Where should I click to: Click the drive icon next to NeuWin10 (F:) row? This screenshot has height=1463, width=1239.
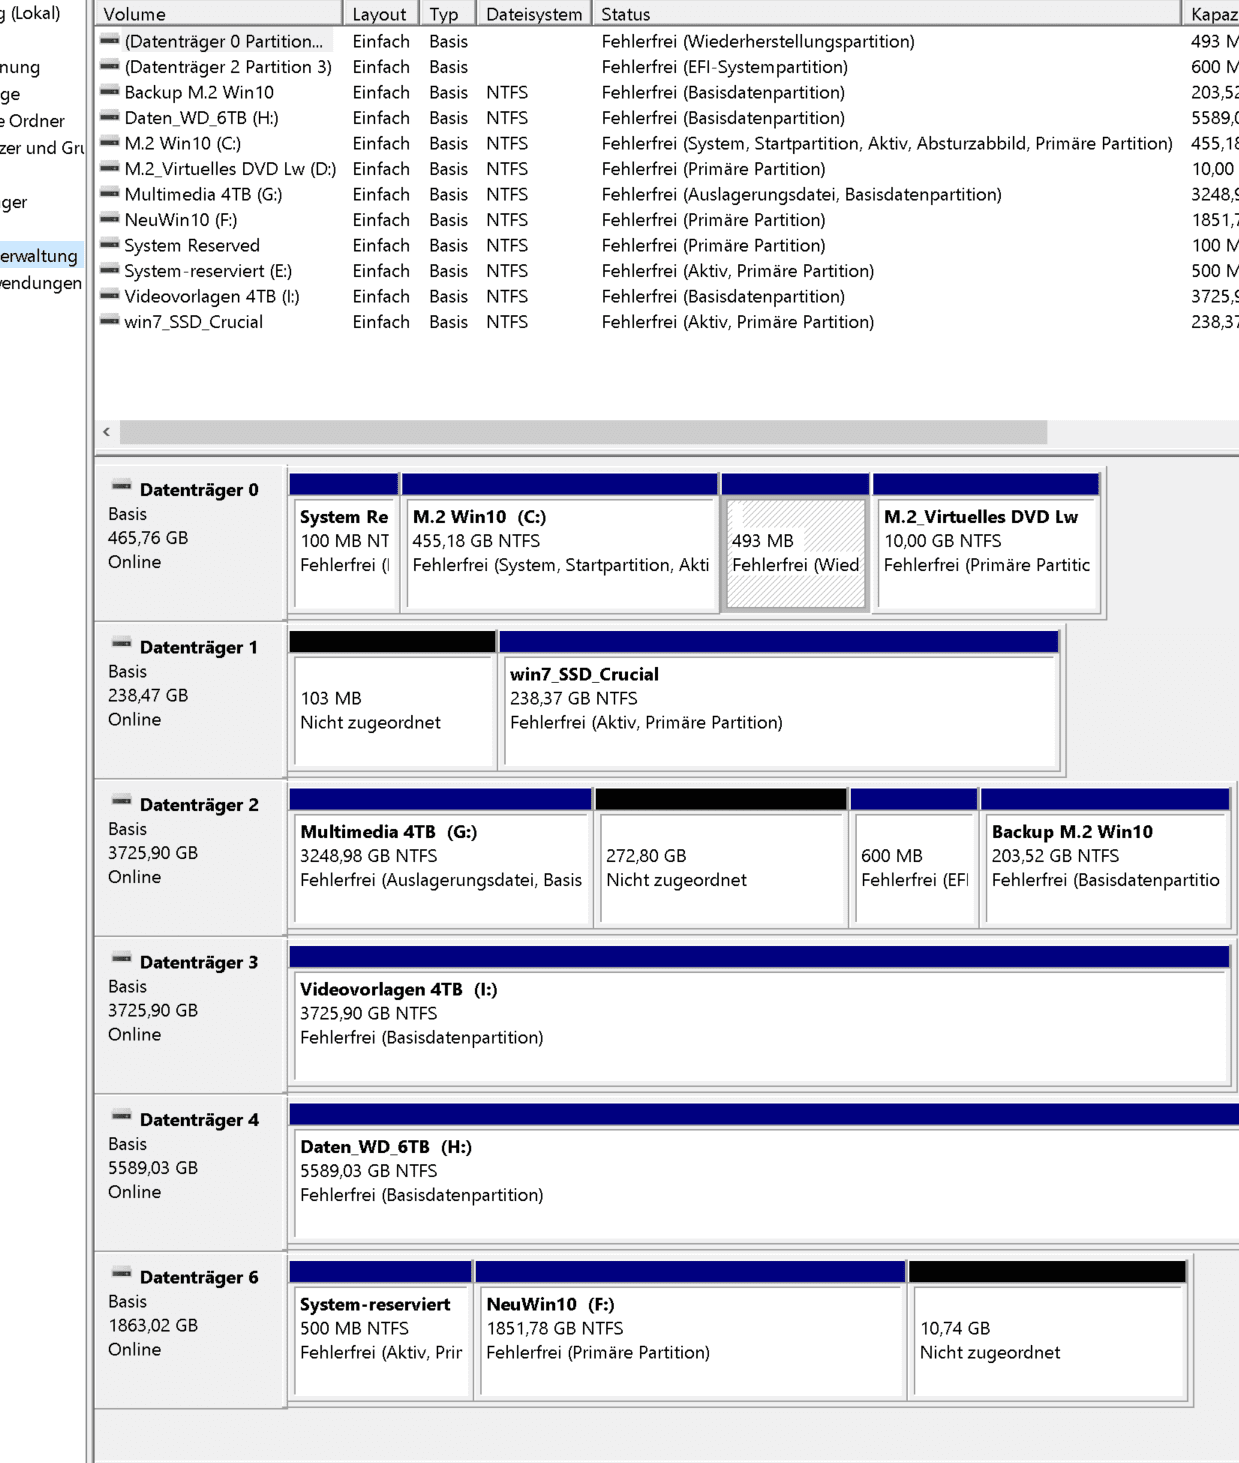[110, 219]
